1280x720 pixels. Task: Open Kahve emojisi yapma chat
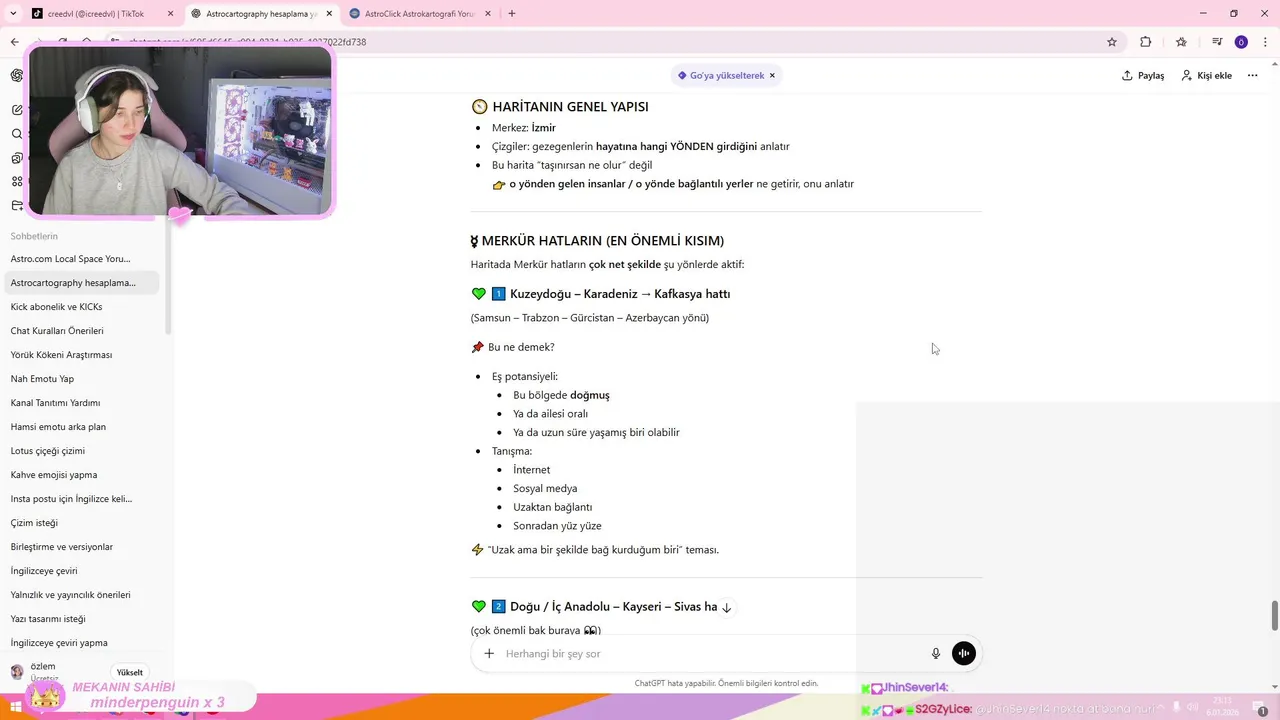(82, 475)
